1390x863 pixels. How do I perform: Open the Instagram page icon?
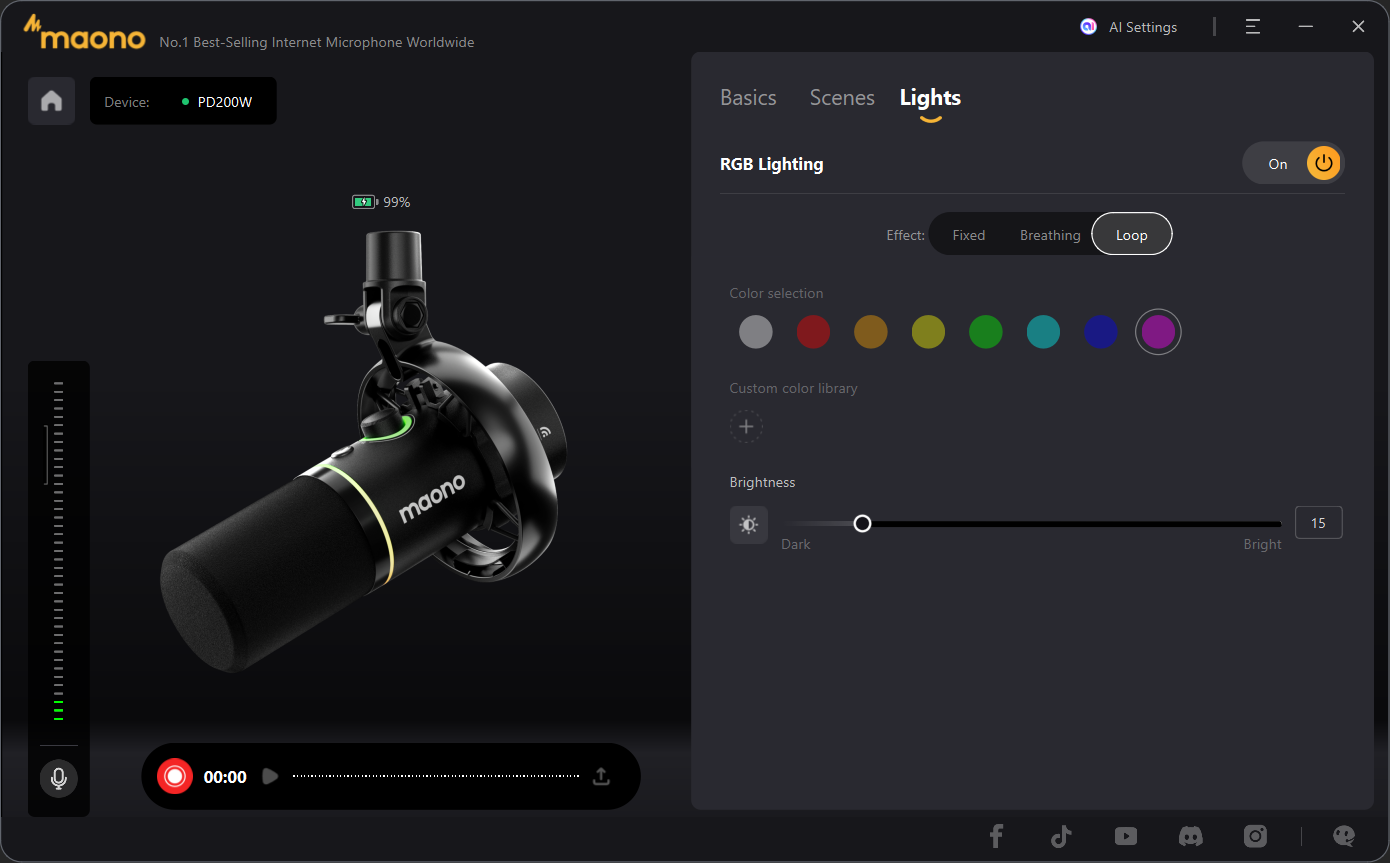(x=1255, y=836)
